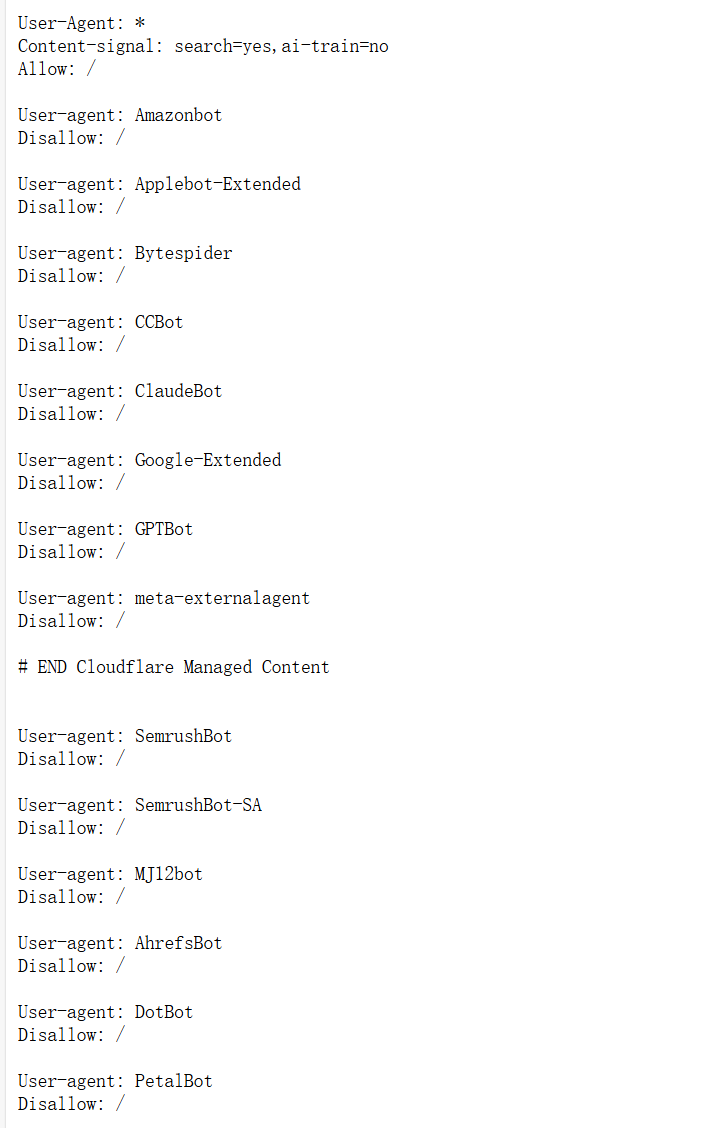Image resolution: width=723 pixels, height=1128 pixels.
Task: Click the CCBot user-agent entry
Action: [159, 322]
